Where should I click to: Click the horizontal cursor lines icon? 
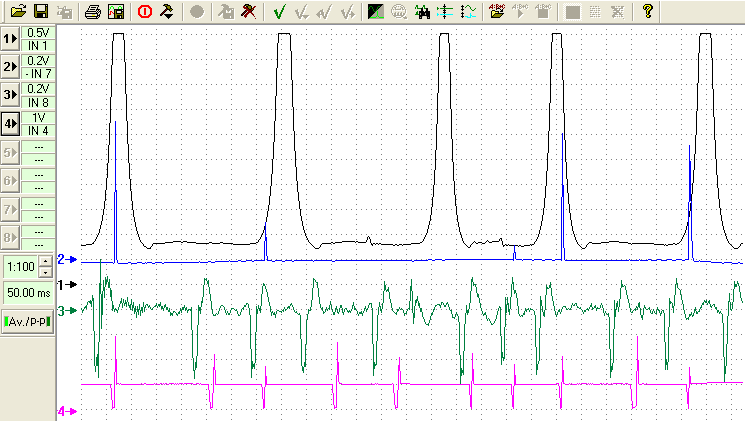point(445,11)
